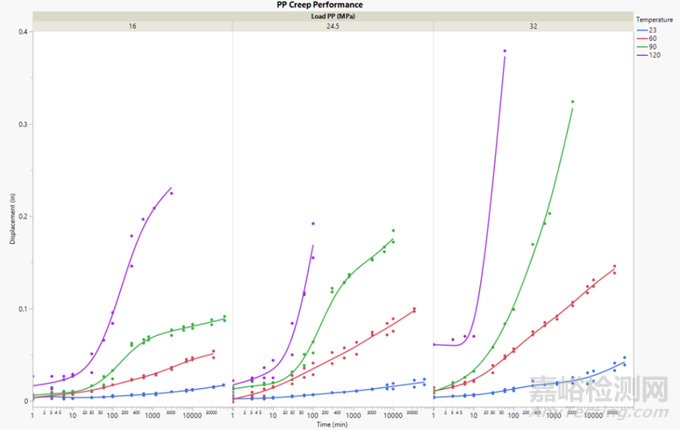Viewport: 680px width, 430px height.
Task: Select the 32 load panel header
Action: 533,26
